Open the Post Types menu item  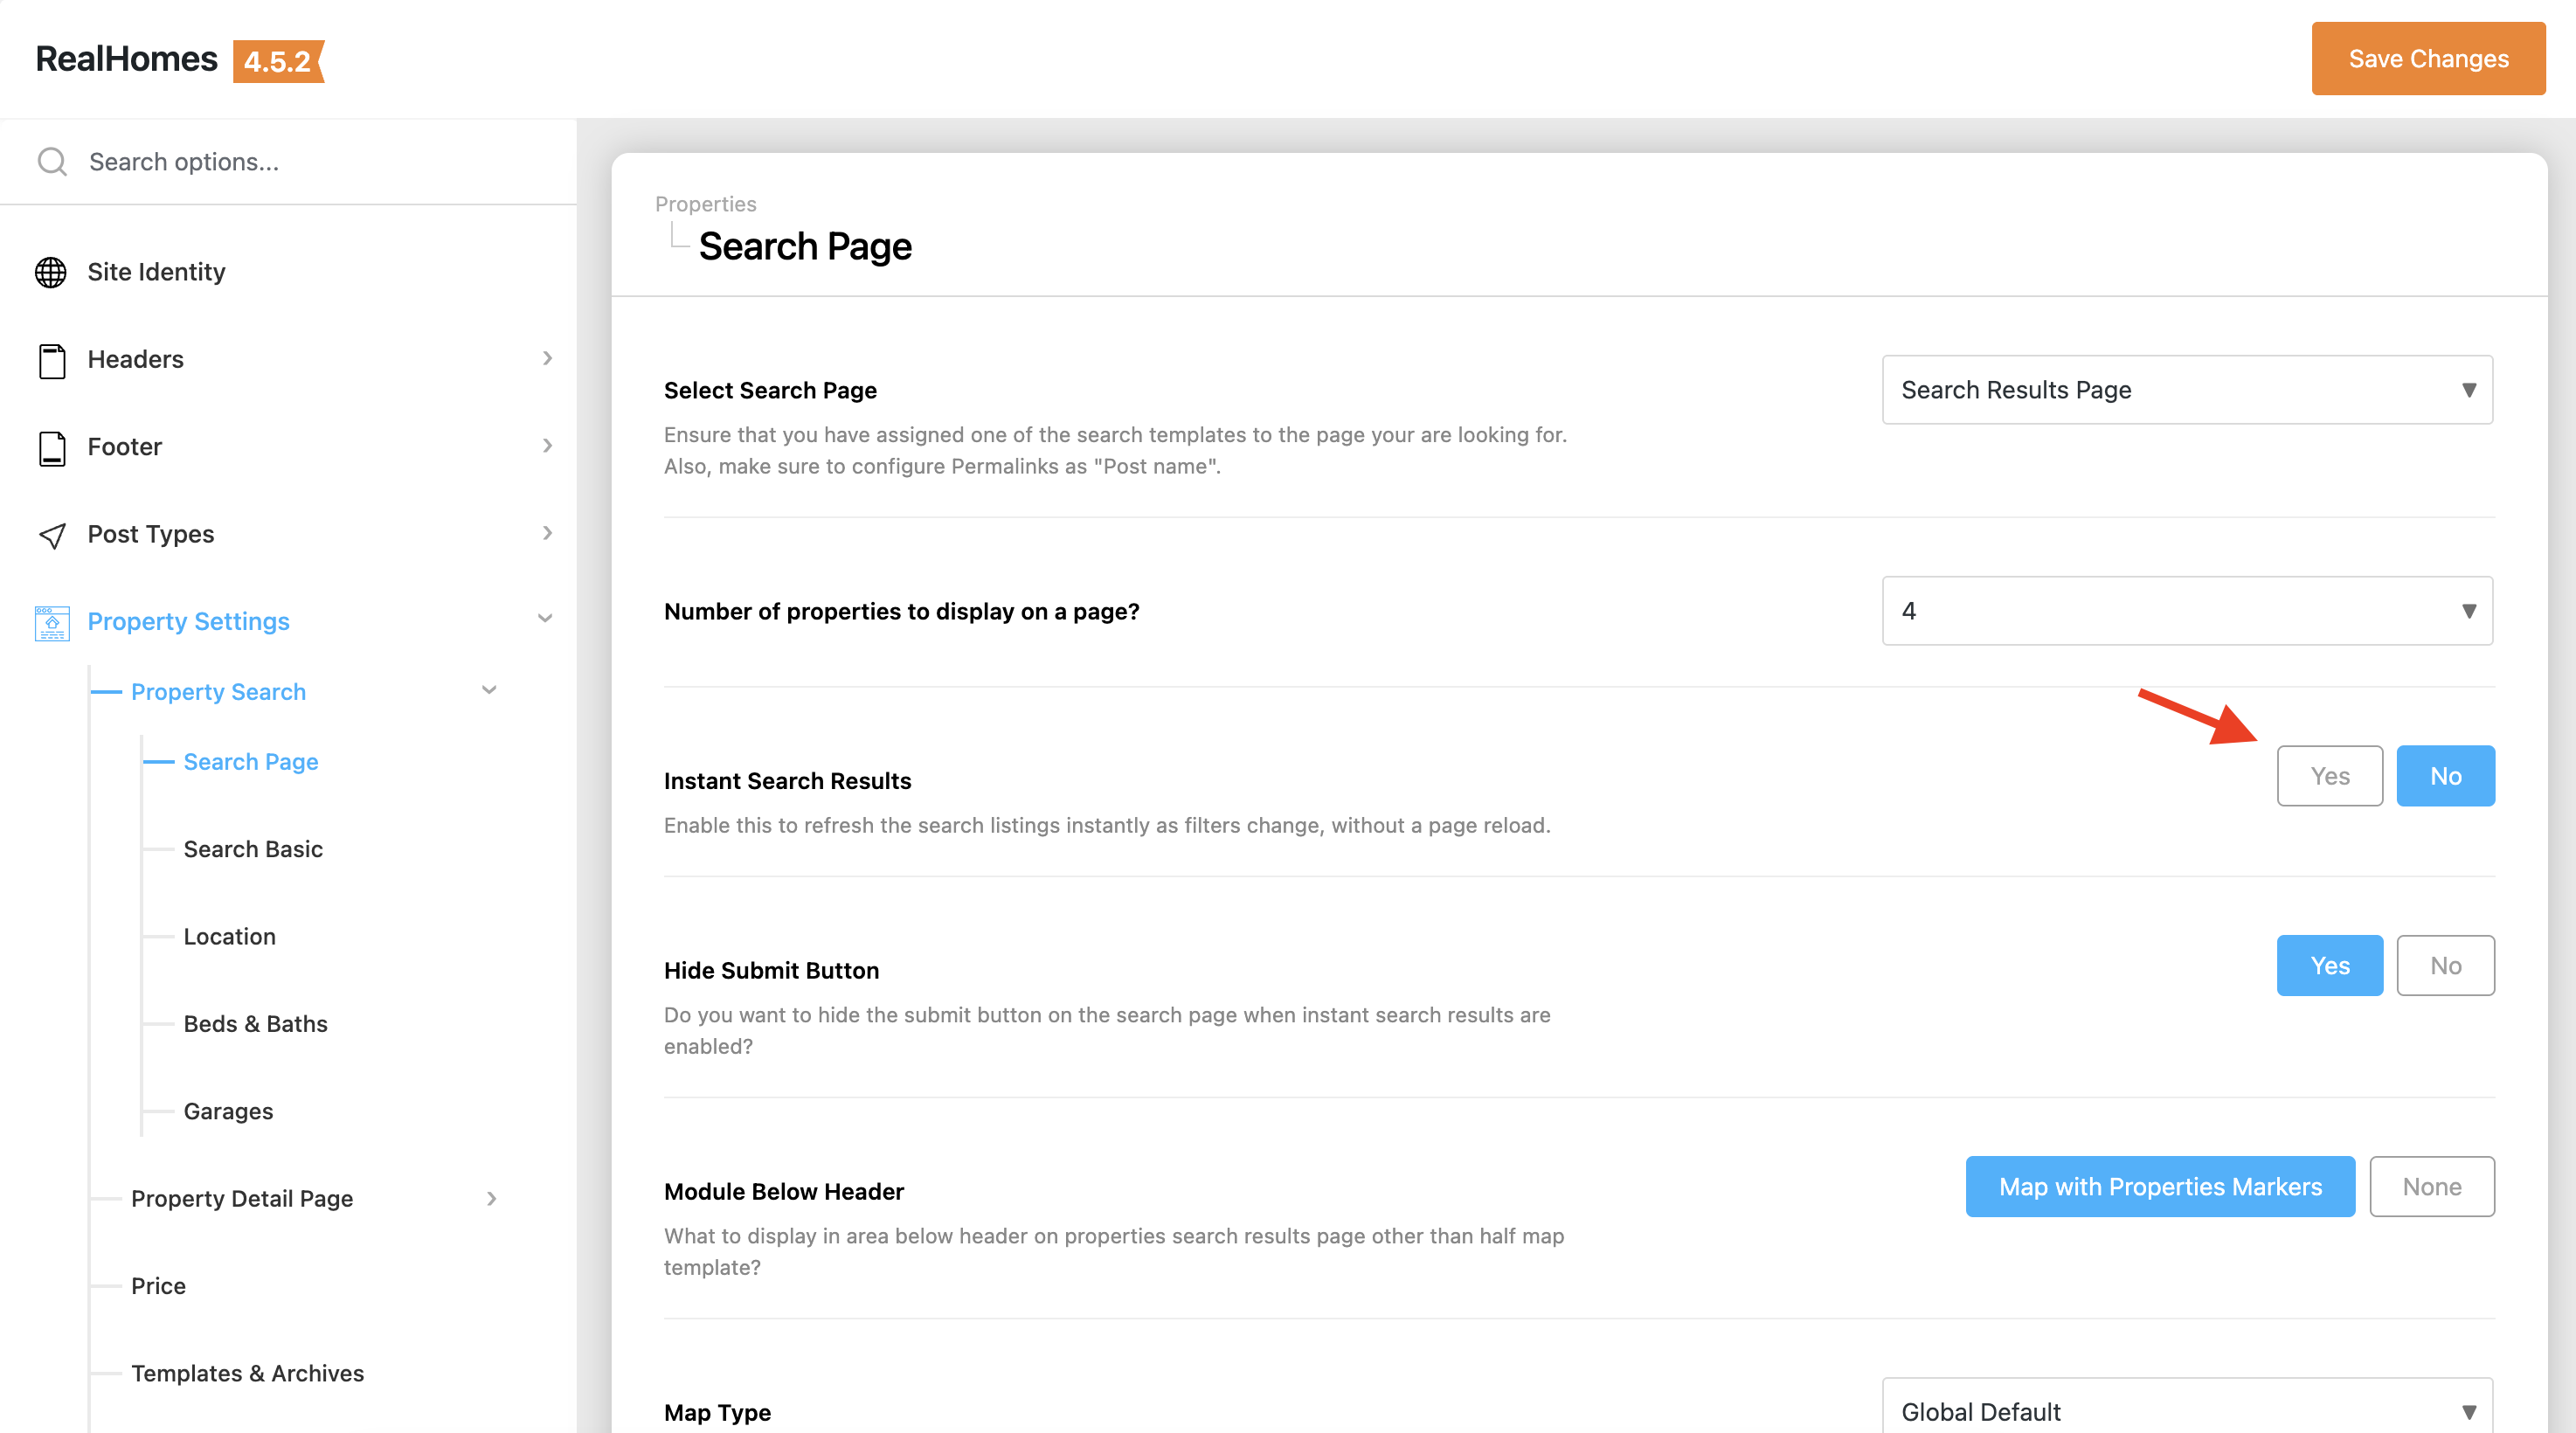[x=151, y=534]
